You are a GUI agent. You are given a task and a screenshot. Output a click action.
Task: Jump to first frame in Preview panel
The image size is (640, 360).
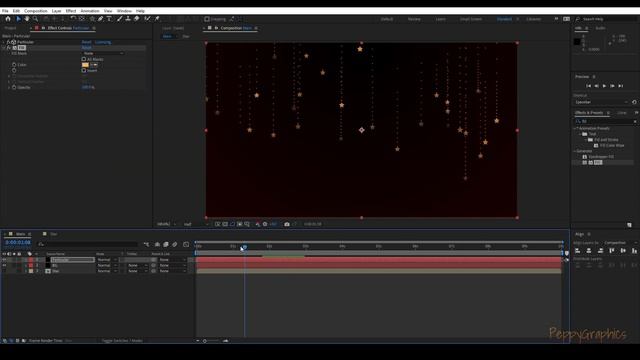point(589,86)
